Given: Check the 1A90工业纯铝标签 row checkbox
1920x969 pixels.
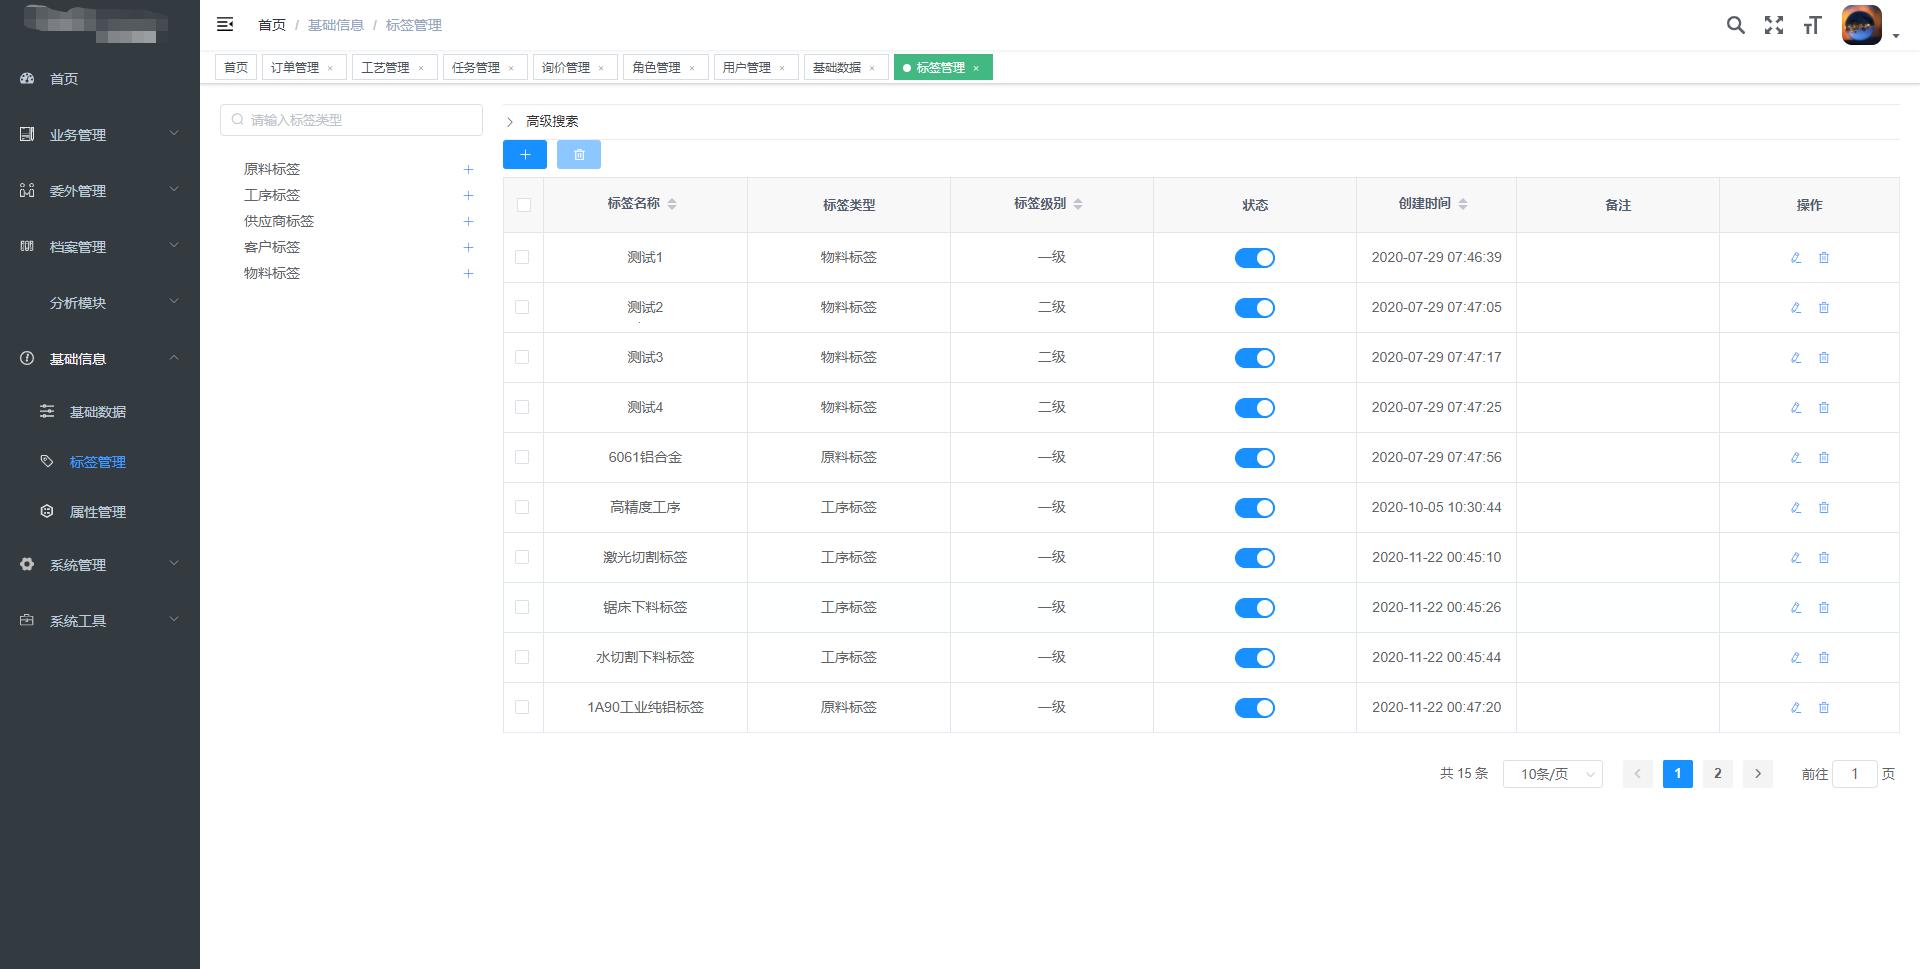Looking at the screenshot, I should coord(522,707).
